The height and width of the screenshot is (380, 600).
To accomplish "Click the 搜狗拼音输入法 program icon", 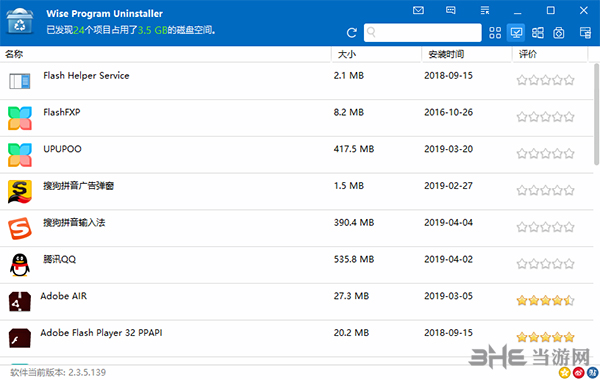I will pos(20,228).
